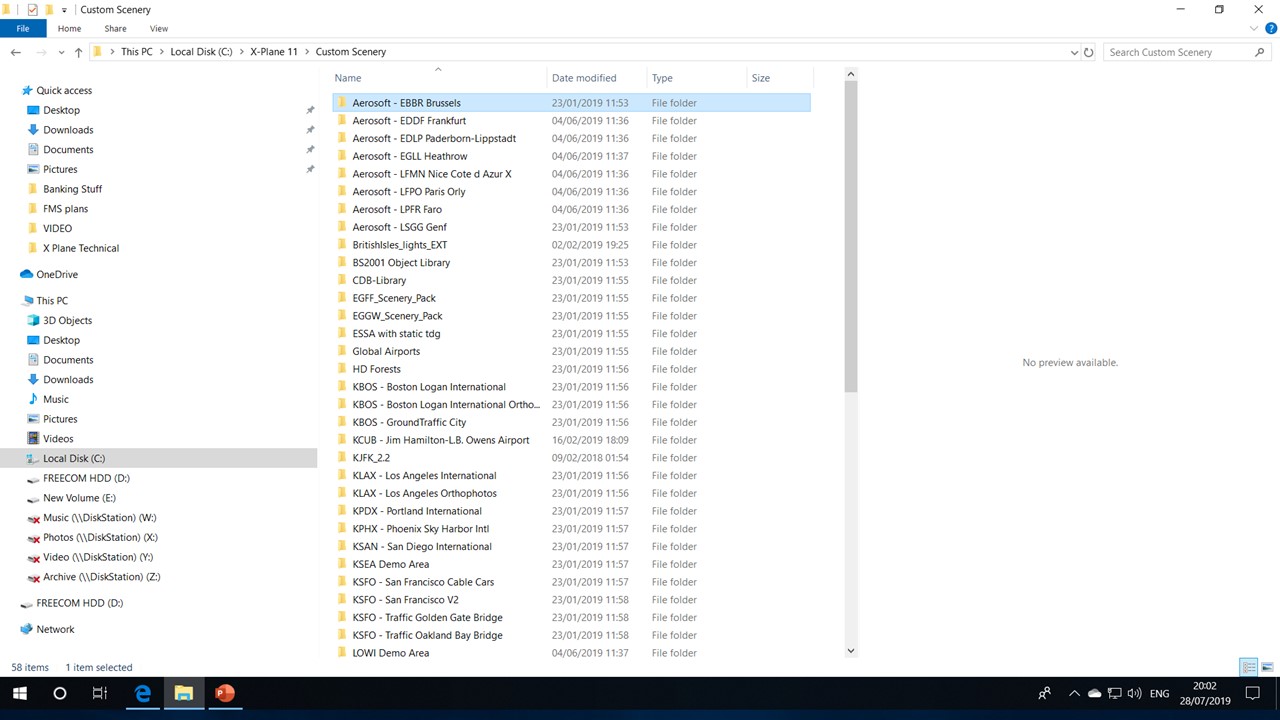The height and width of the screenshot is (720, 1280).
Task: Click the 3D Objects cube icon in the sidebar
Action: [x=33, y=321]
